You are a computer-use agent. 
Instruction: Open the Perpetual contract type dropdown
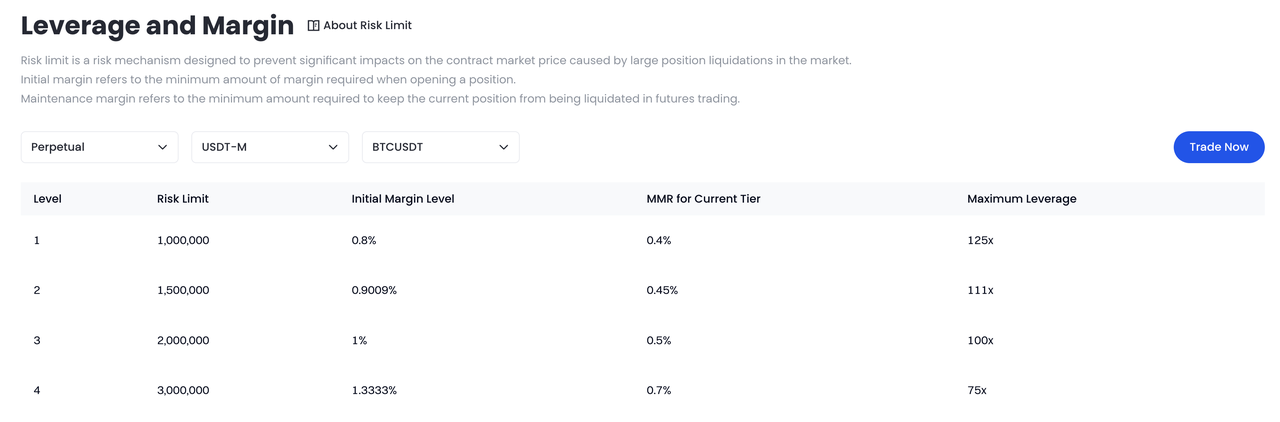click(99, 147)
